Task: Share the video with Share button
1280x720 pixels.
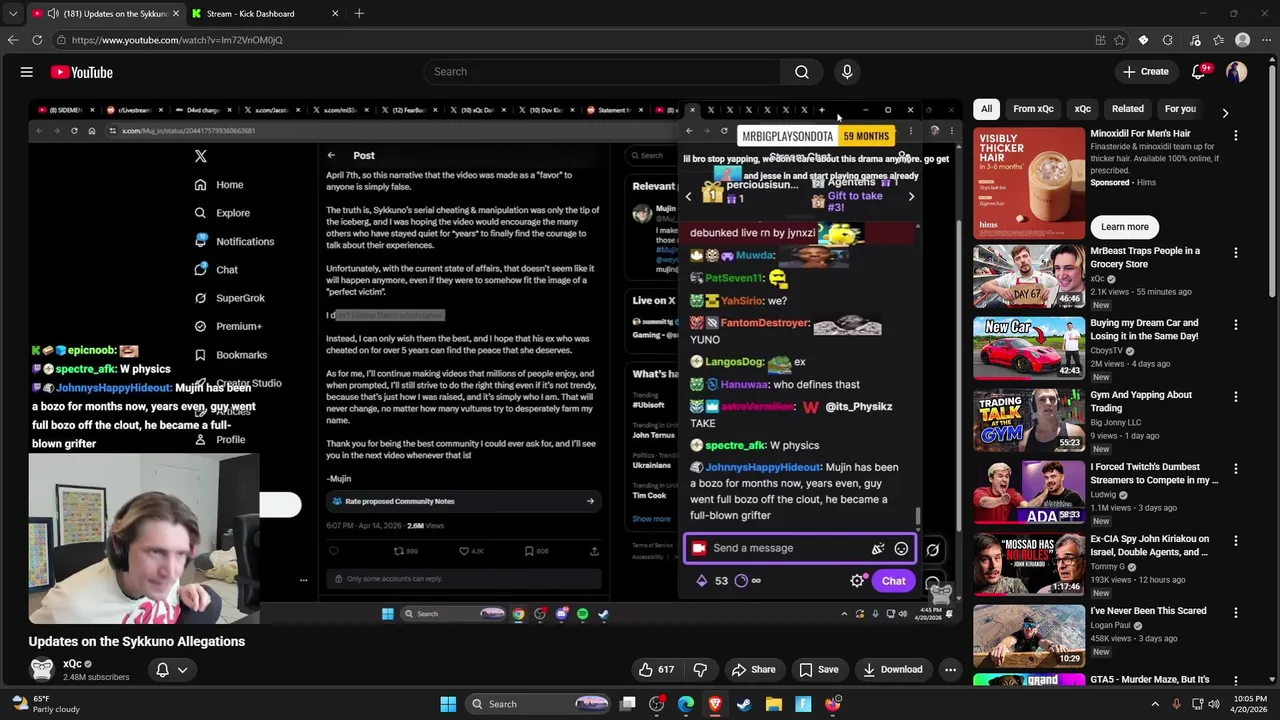Action: point(753,670)
